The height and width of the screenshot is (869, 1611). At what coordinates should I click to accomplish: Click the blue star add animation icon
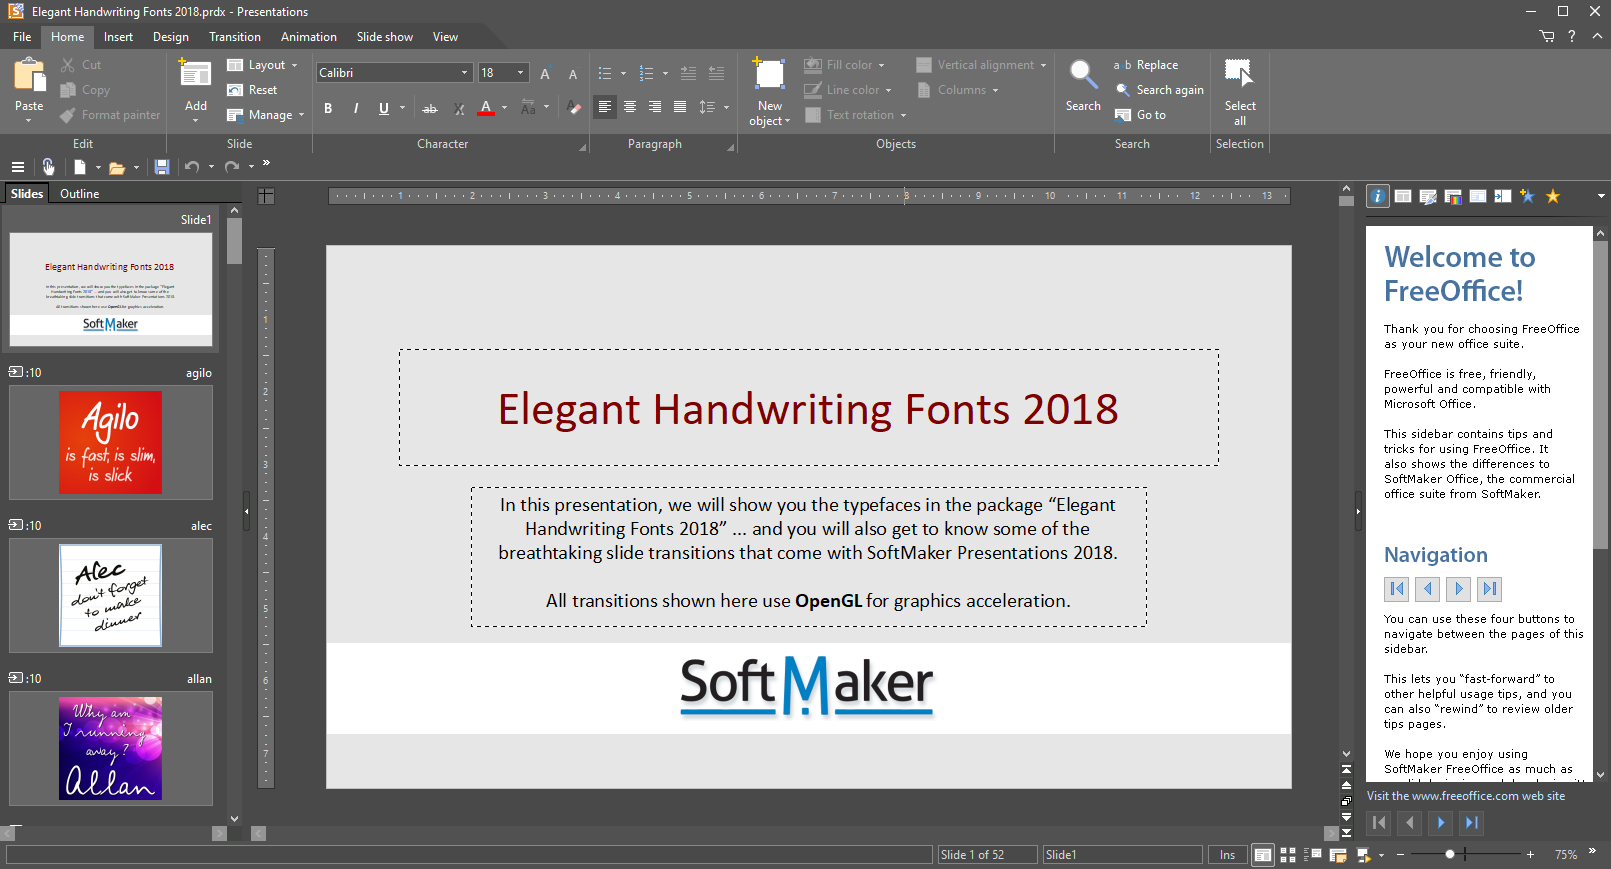pyautogui.click(x=1527, y=196)
